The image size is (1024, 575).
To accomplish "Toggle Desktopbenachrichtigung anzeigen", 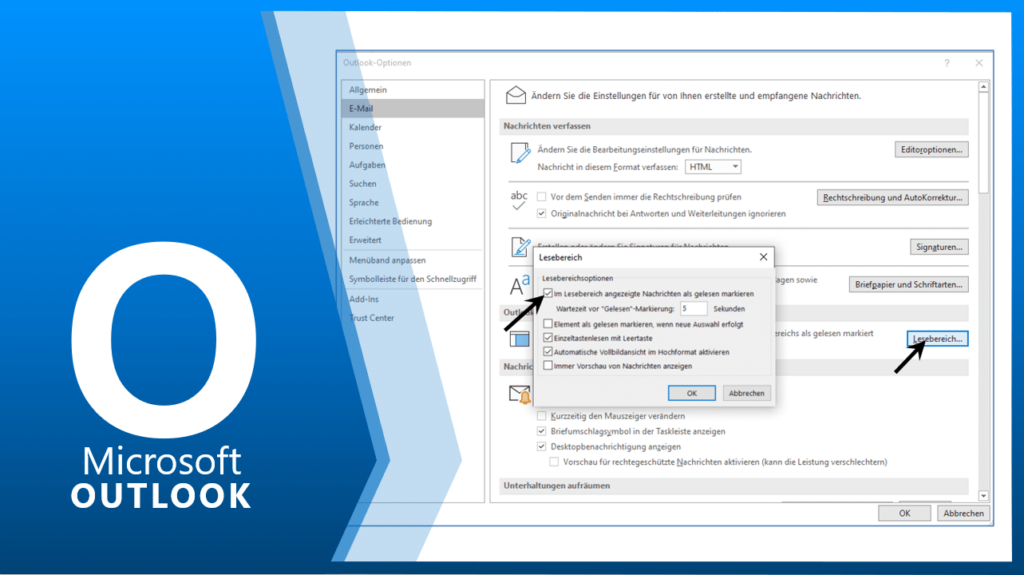I will (541, 447).
